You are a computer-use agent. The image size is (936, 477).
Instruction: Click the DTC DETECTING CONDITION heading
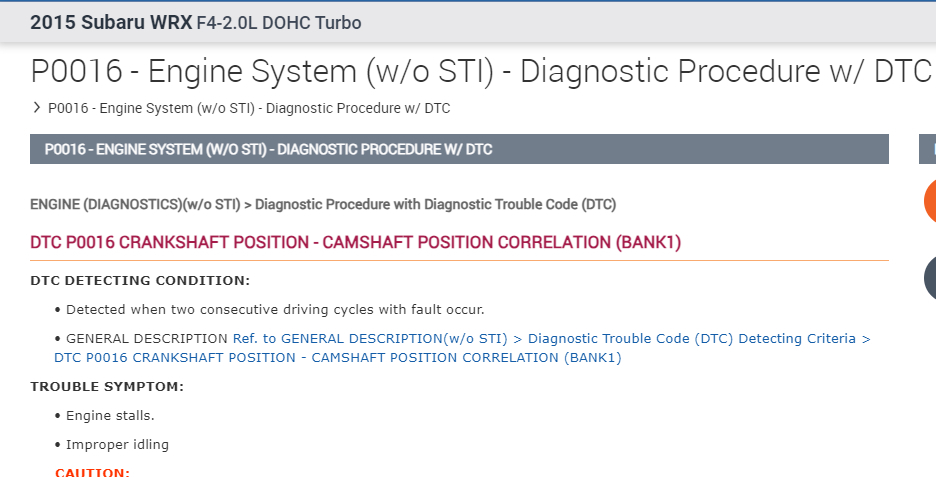pos(140,280)
